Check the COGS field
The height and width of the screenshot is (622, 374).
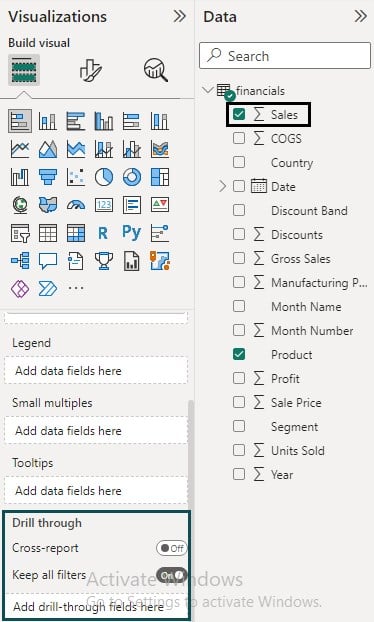tap(239, 138)
